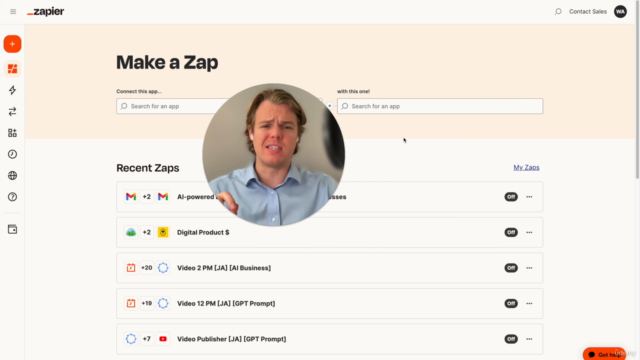This screenshot has width=640, height=360.
Task: Open the Help question mark icon
Action: (12, 197)
